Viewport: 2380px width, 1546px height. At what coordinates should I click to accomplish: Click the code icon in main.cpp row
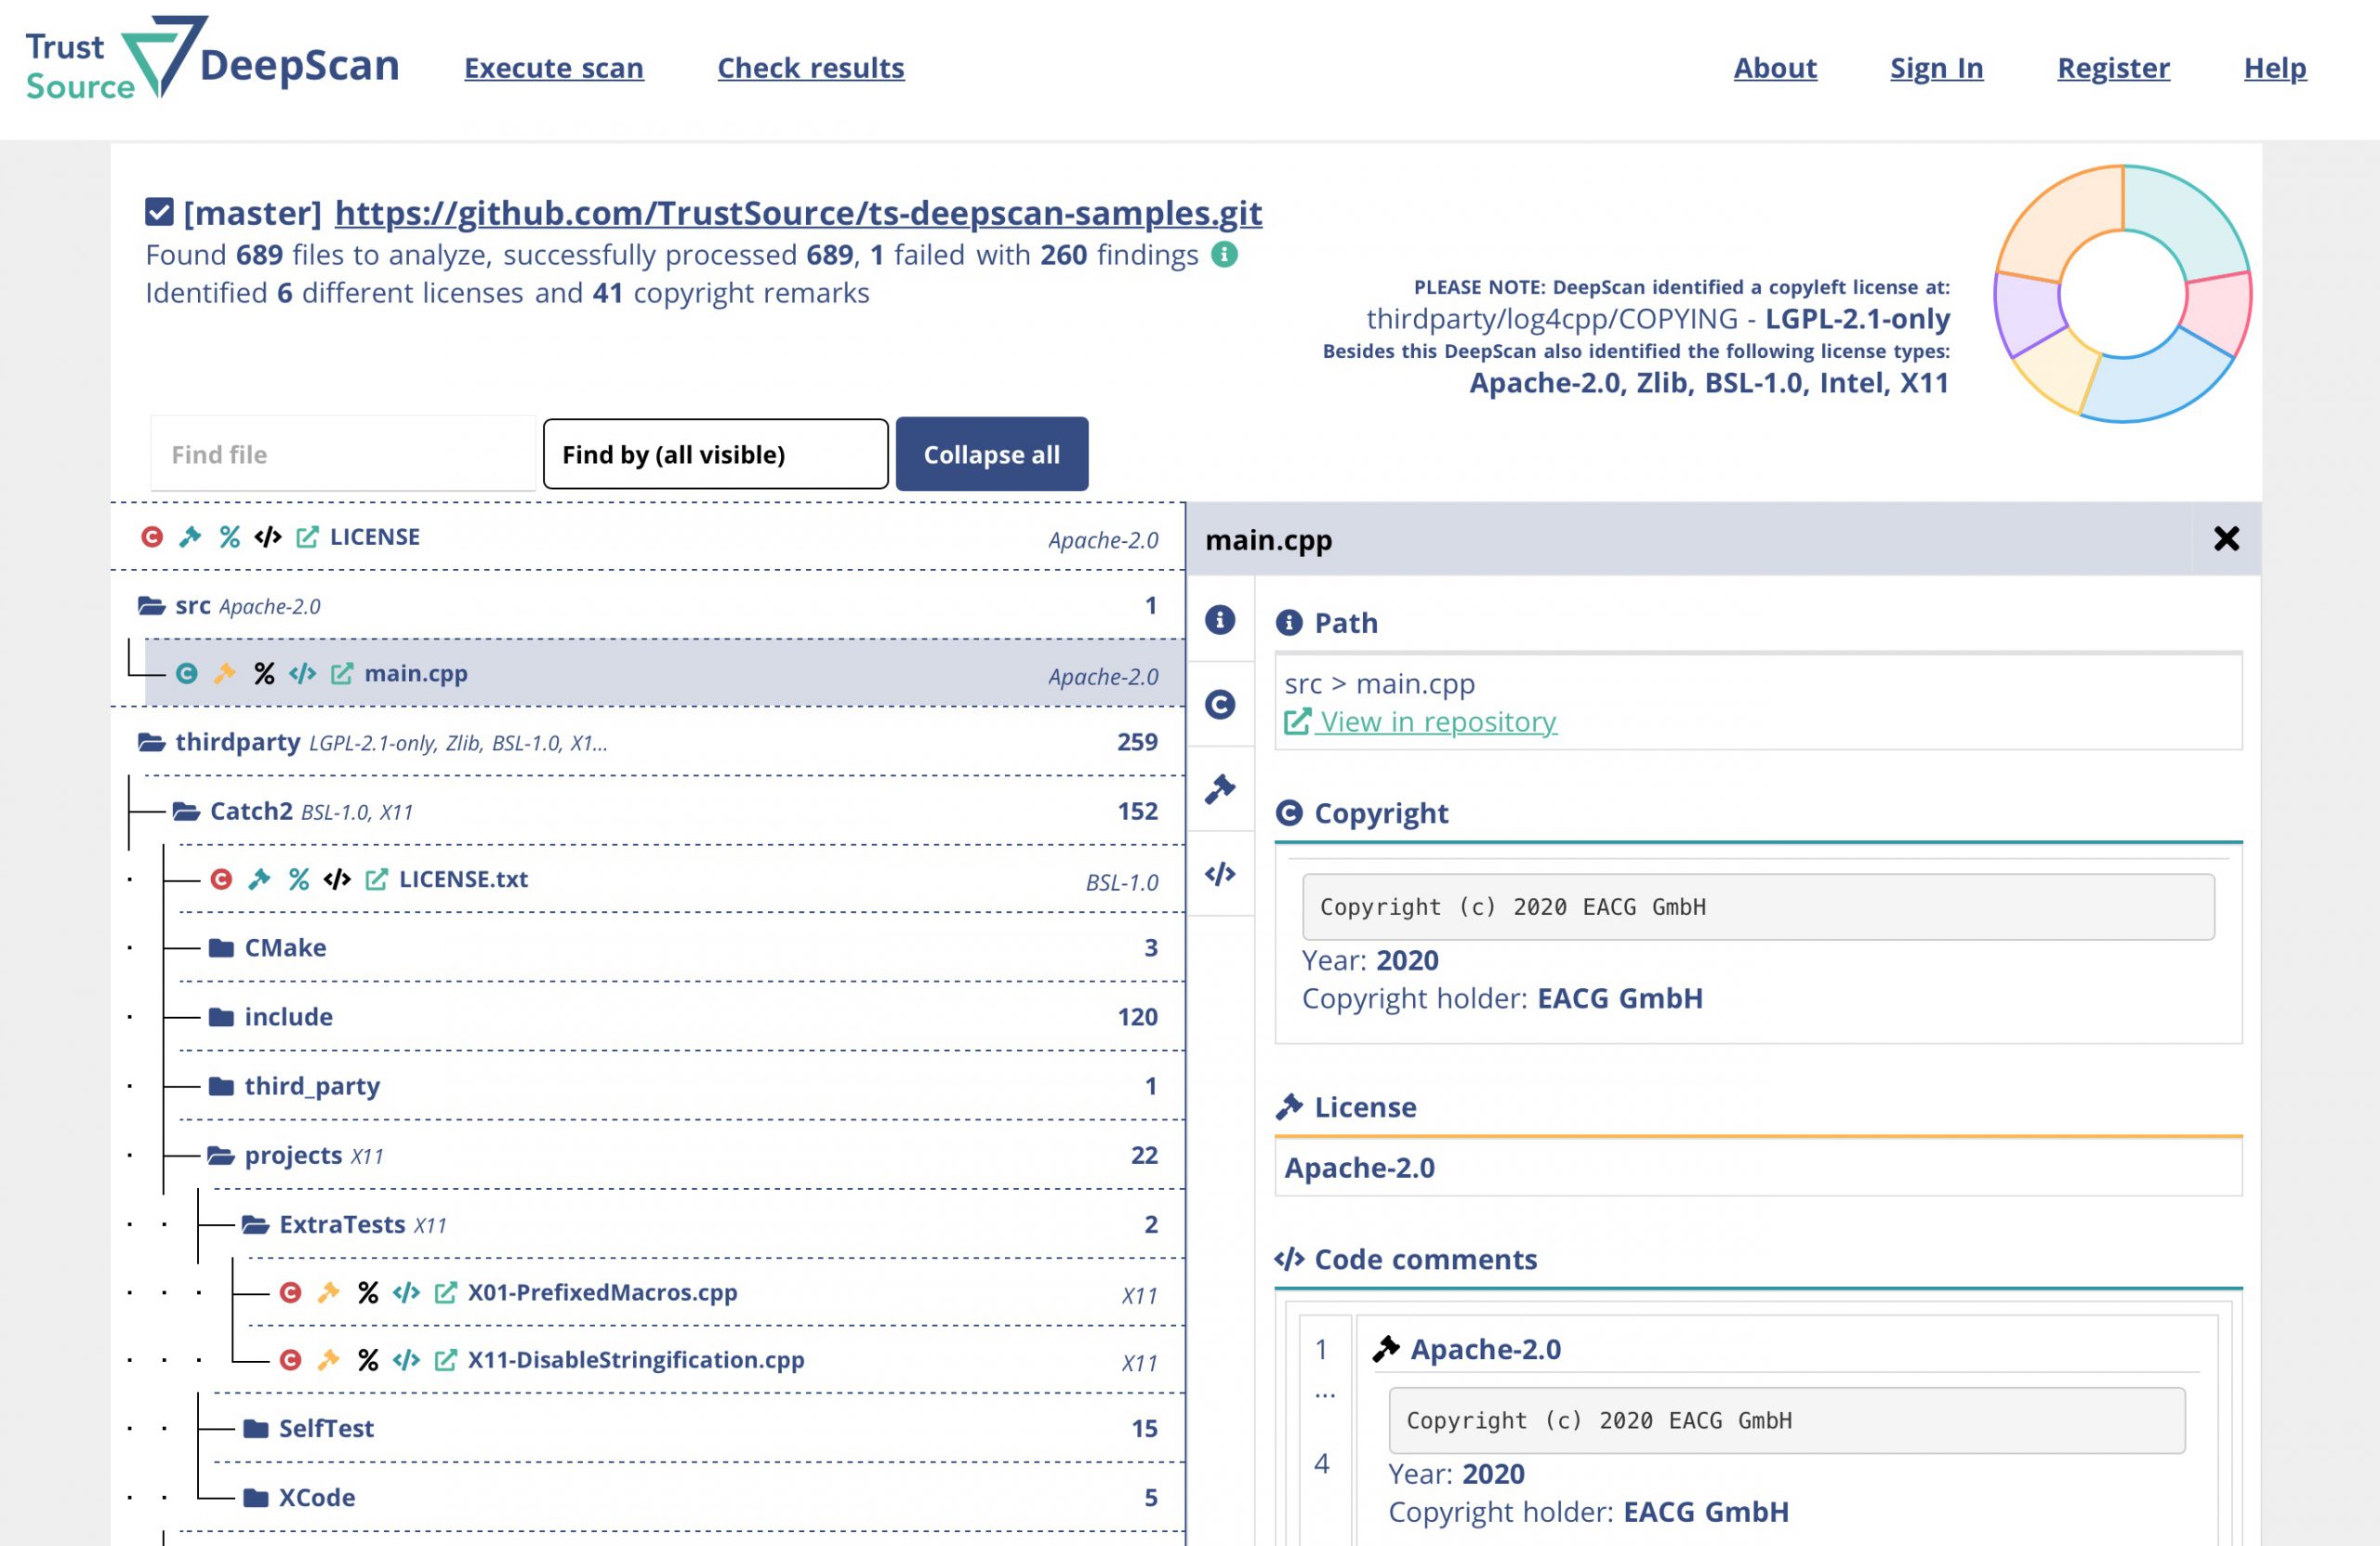[x=303, y=674]
